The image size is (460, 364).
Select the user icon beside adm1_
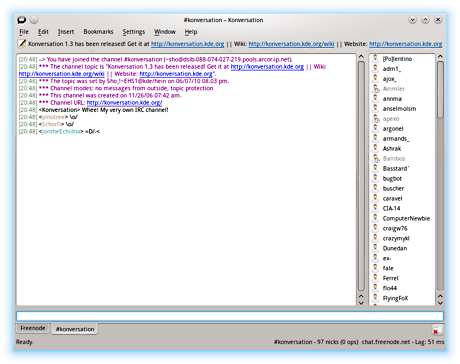[376, 69]
